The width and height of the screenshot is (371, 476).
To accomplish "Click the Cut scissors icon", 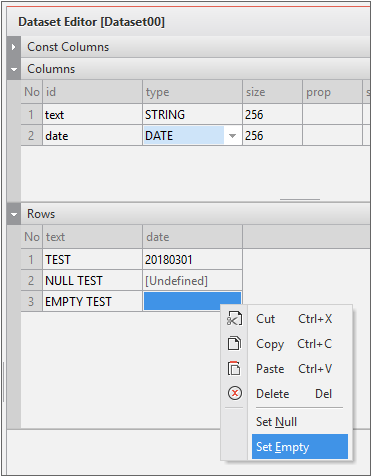I will coord(234,319).
